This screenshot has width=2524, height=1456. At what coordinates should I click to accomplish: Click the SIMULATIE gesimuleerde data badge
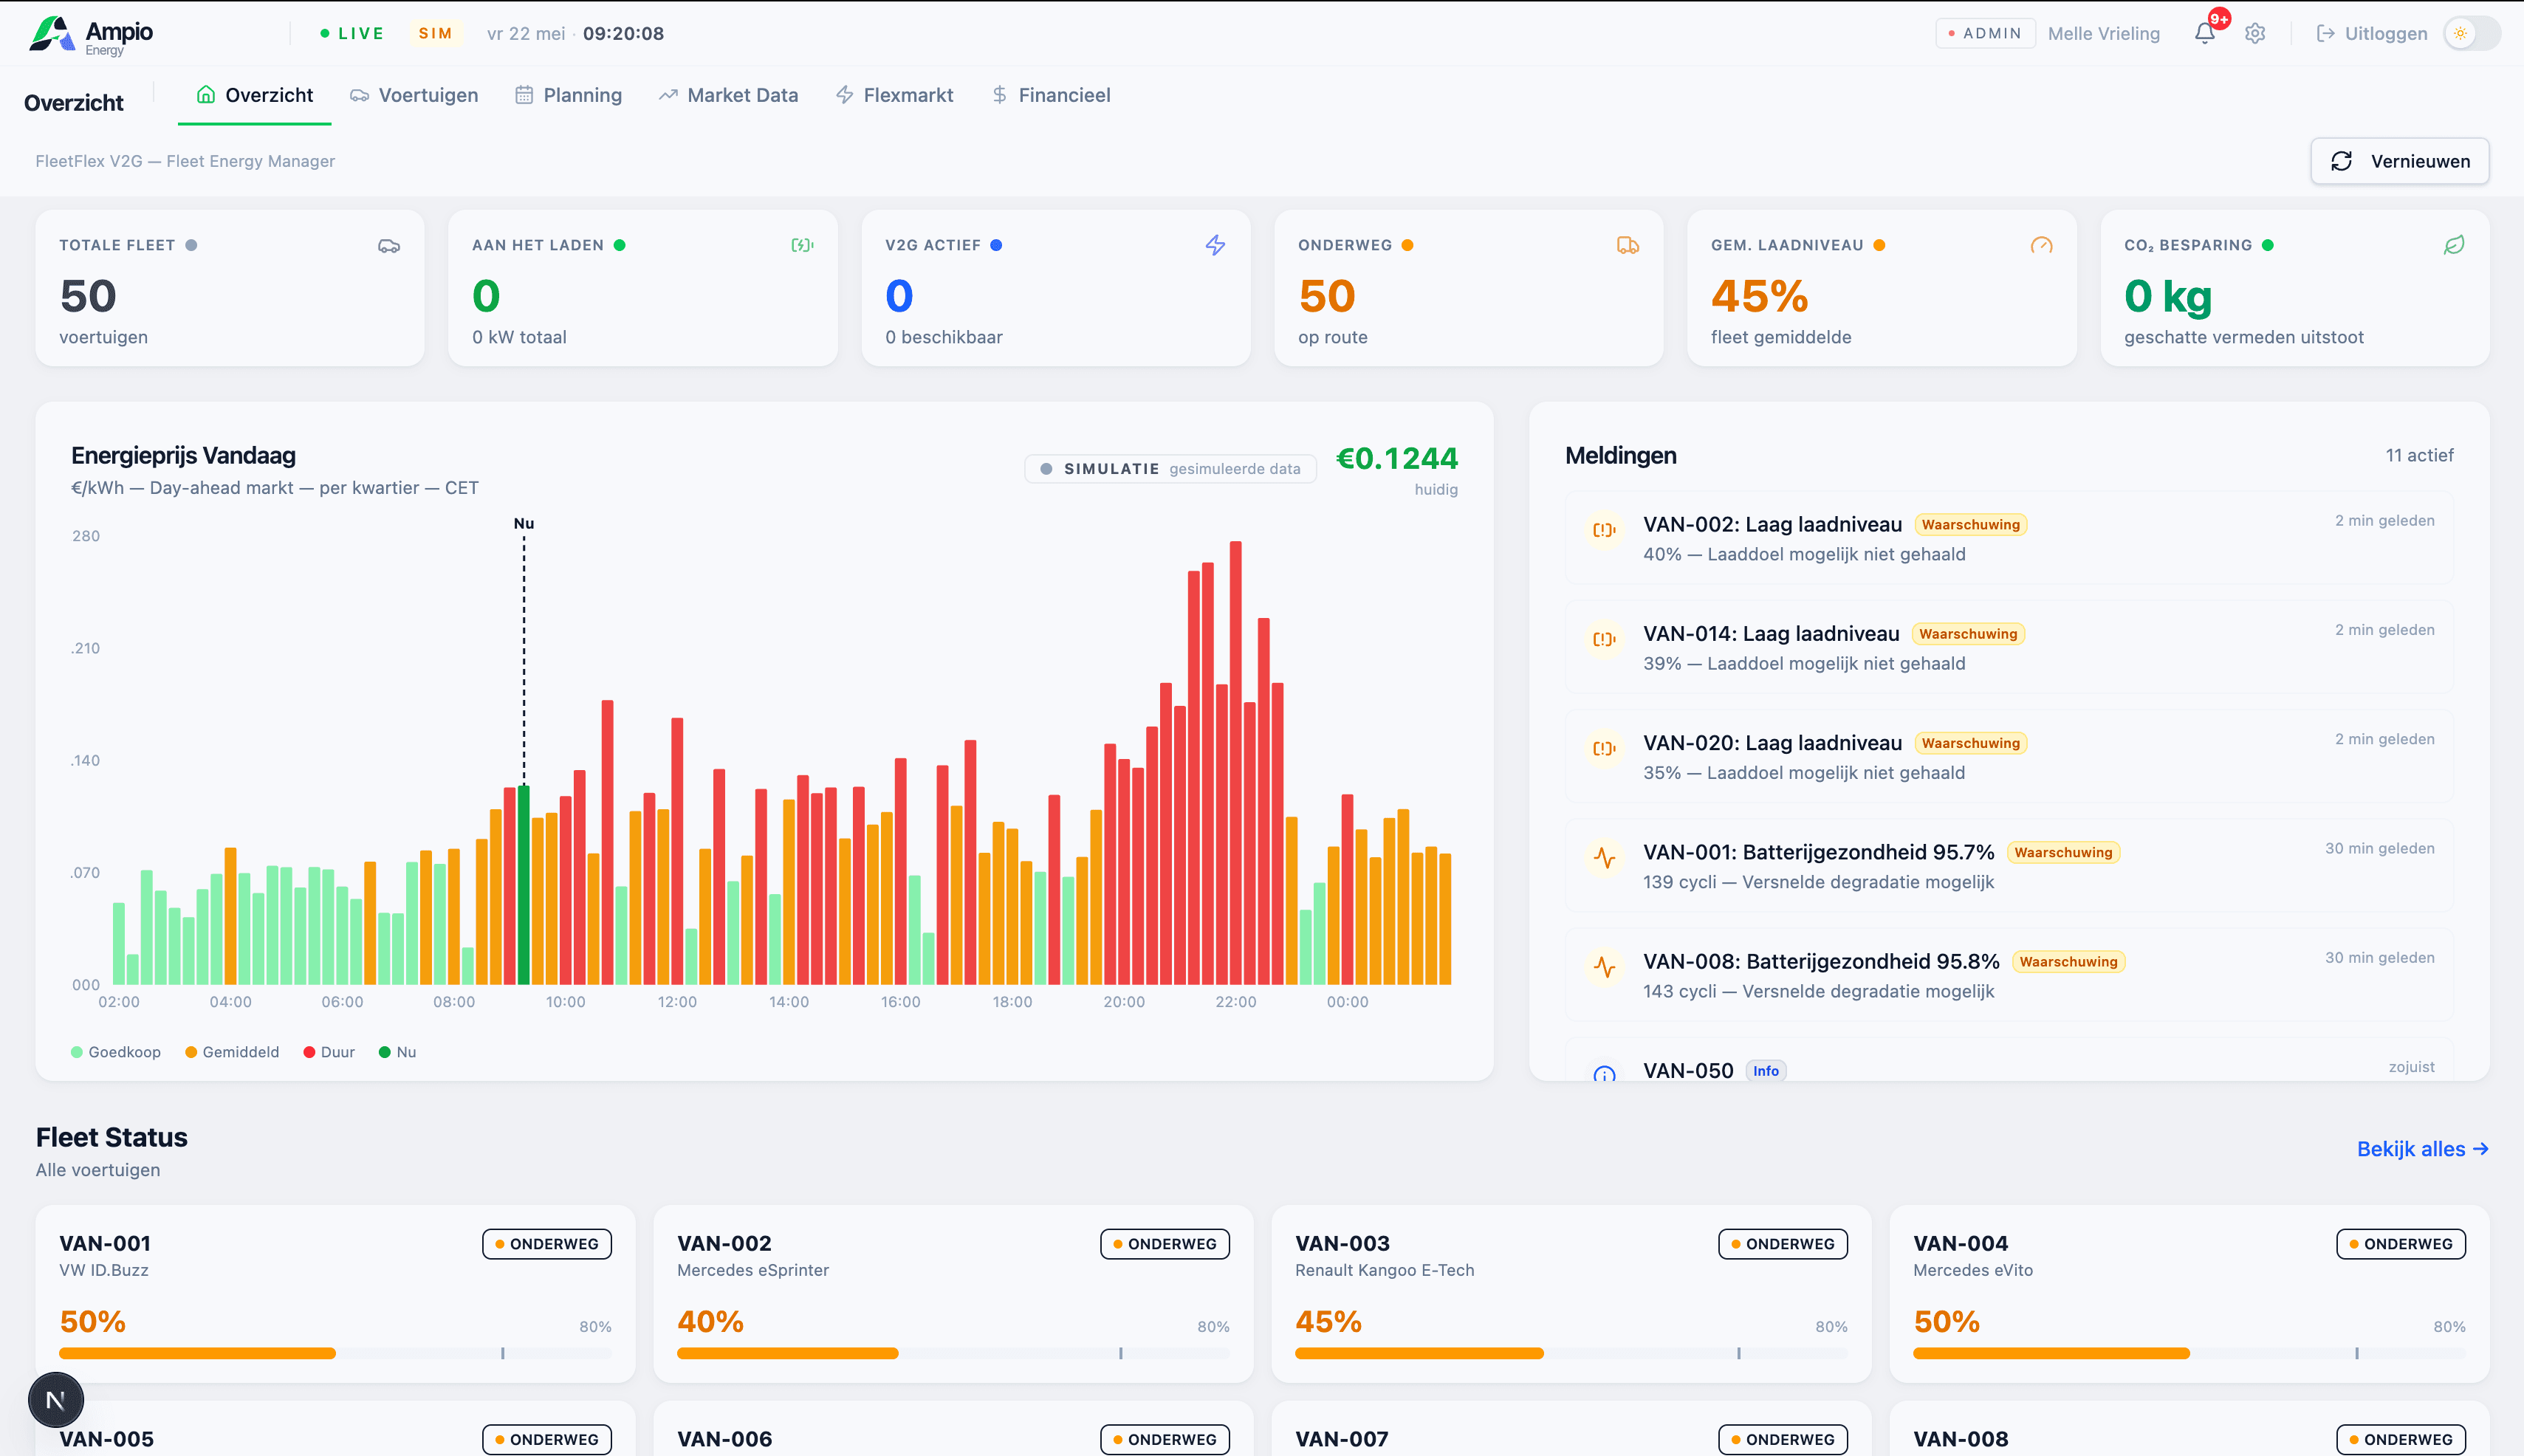pos(1170,468)
